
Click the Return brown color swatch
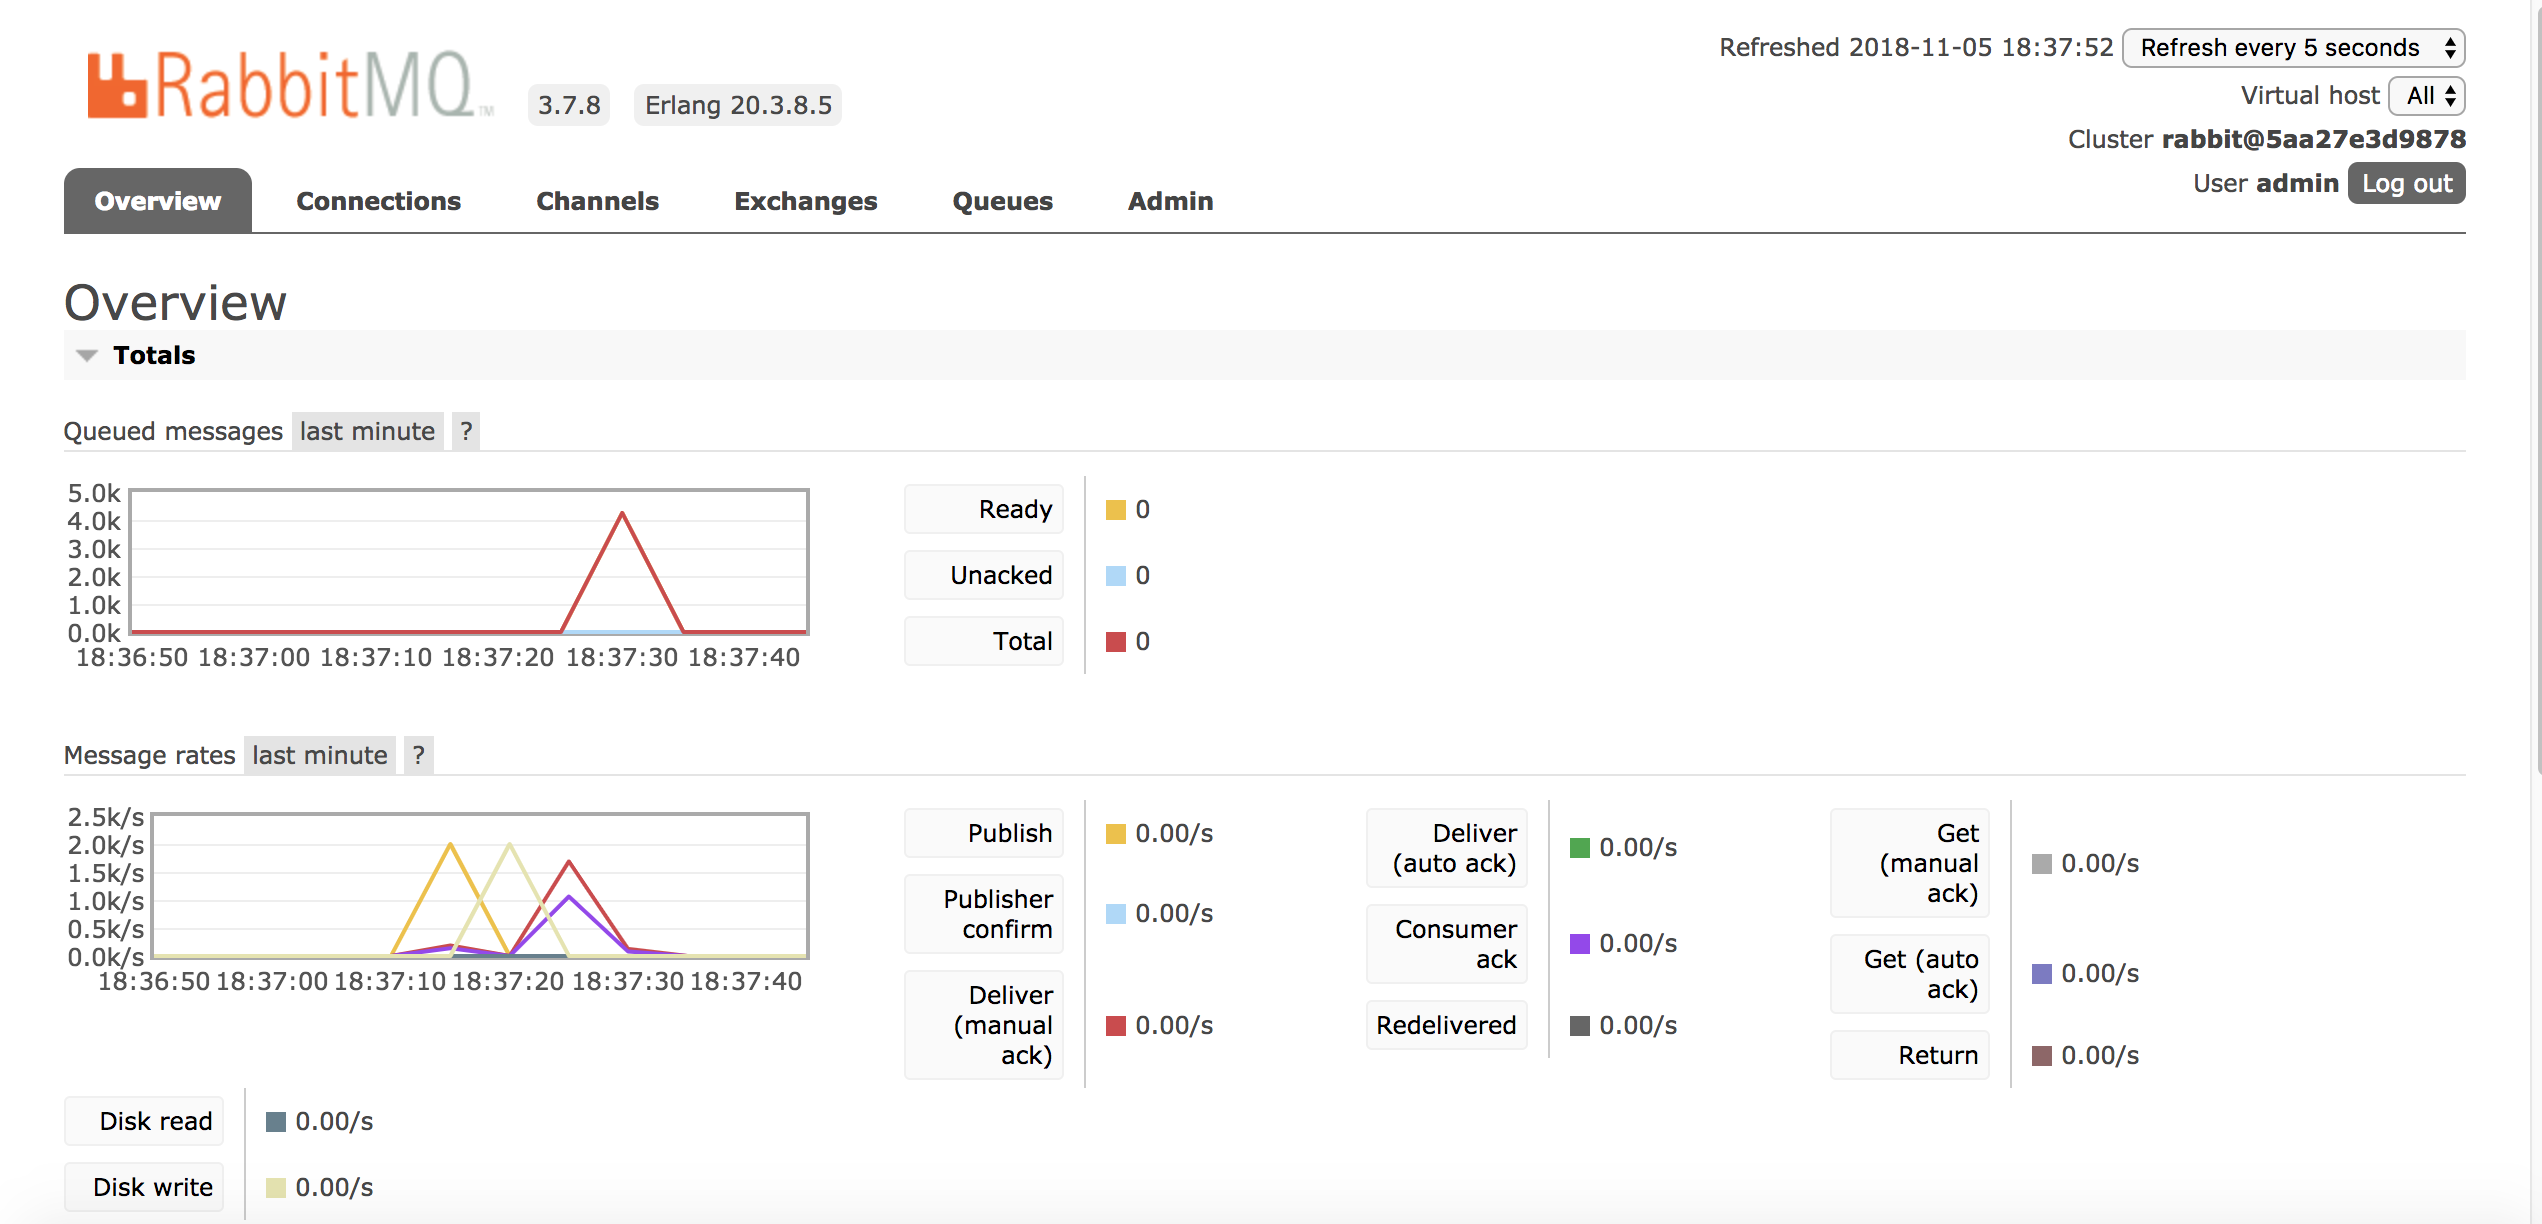[x=2042, y=1056]
